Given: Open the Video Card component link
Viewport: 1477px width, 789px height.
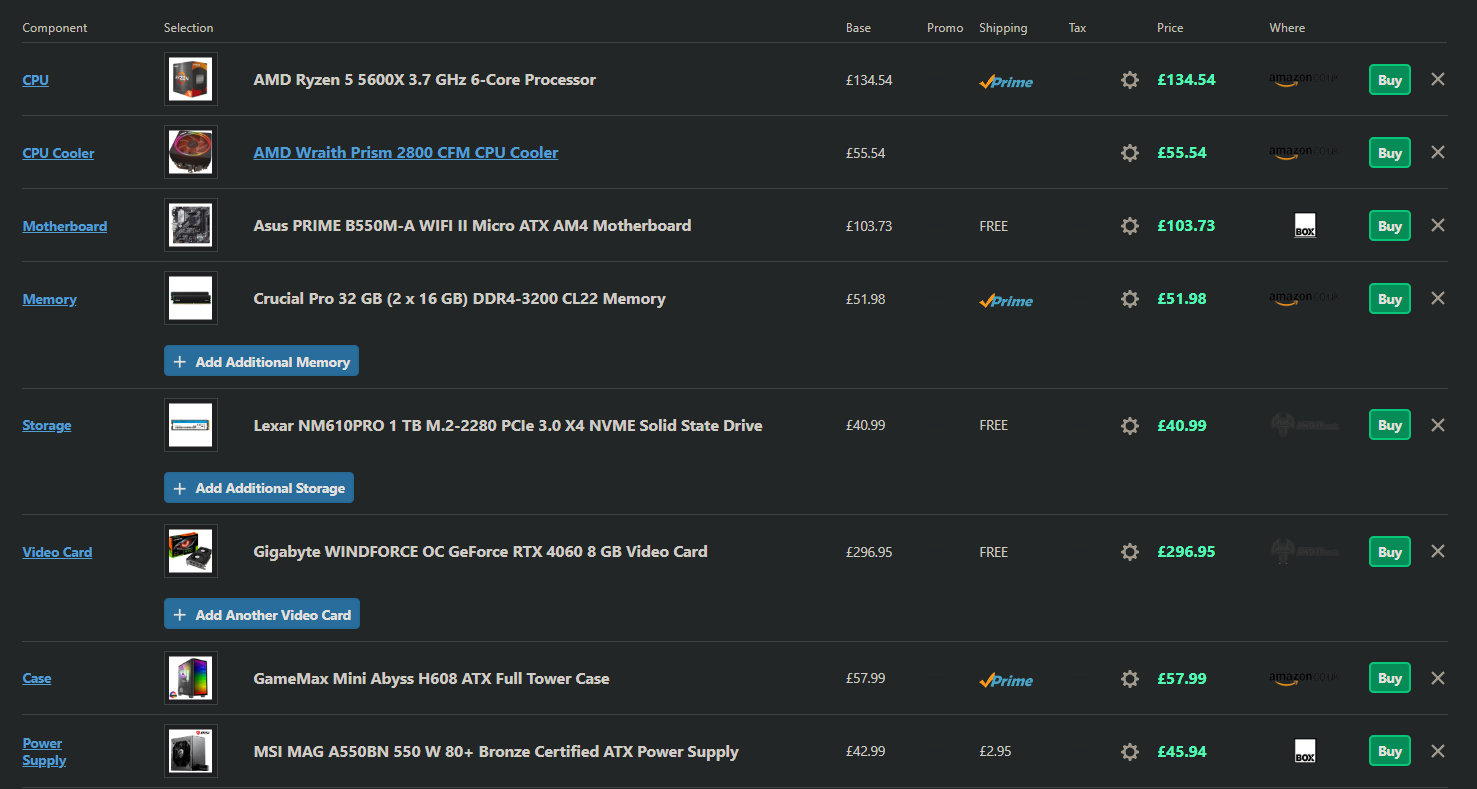Looking at the screenshot, I should (x=57, y=552).
